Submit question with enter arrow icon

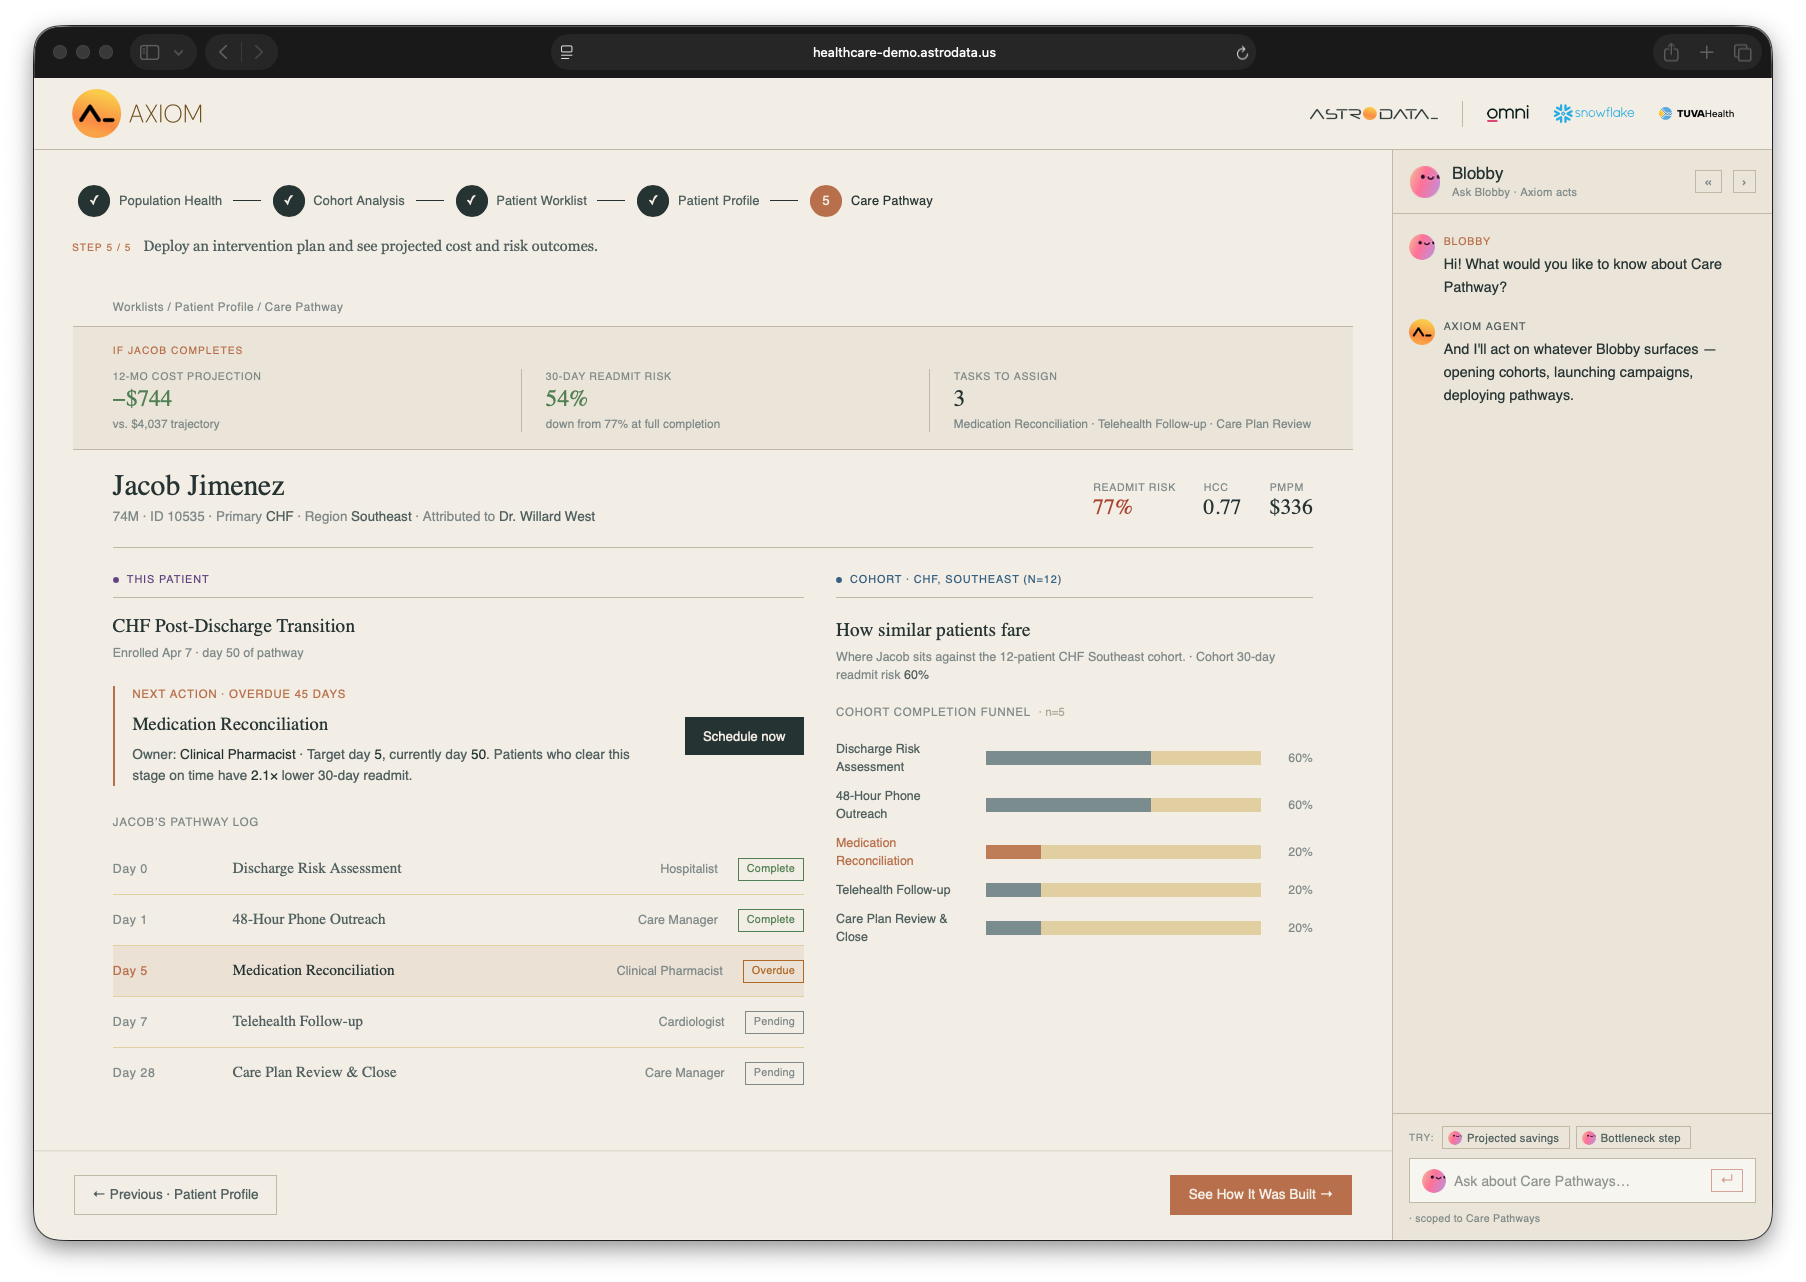tap(1727, 1180)
